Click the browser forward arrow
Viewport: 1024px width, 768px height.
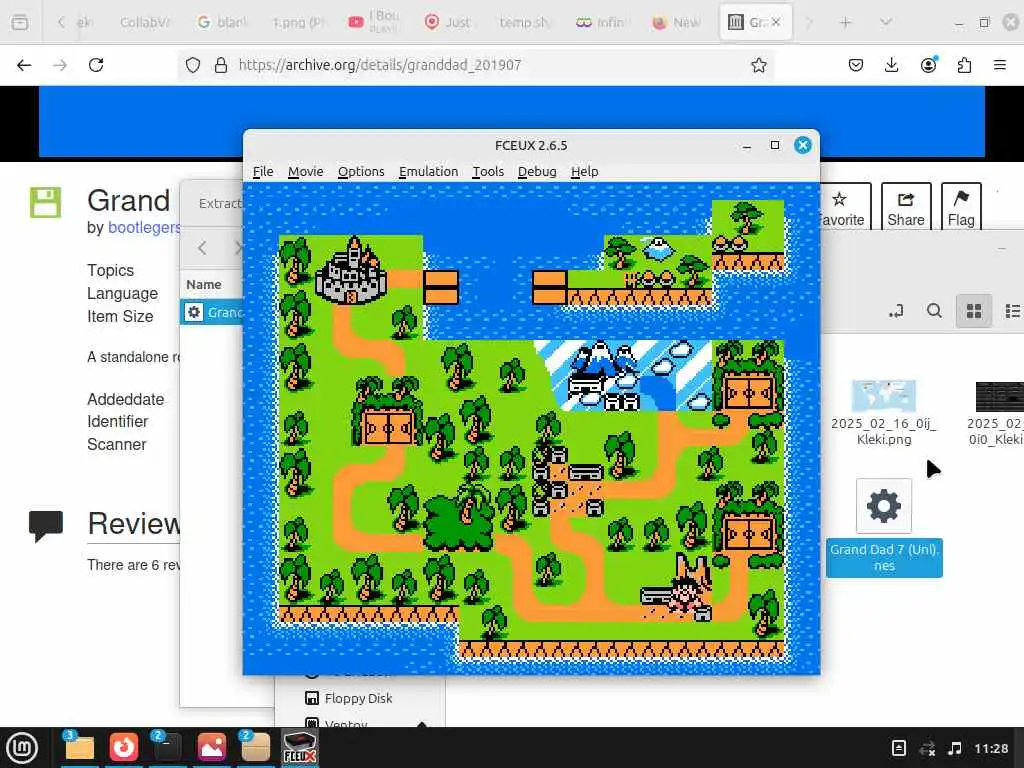point(60,65)
